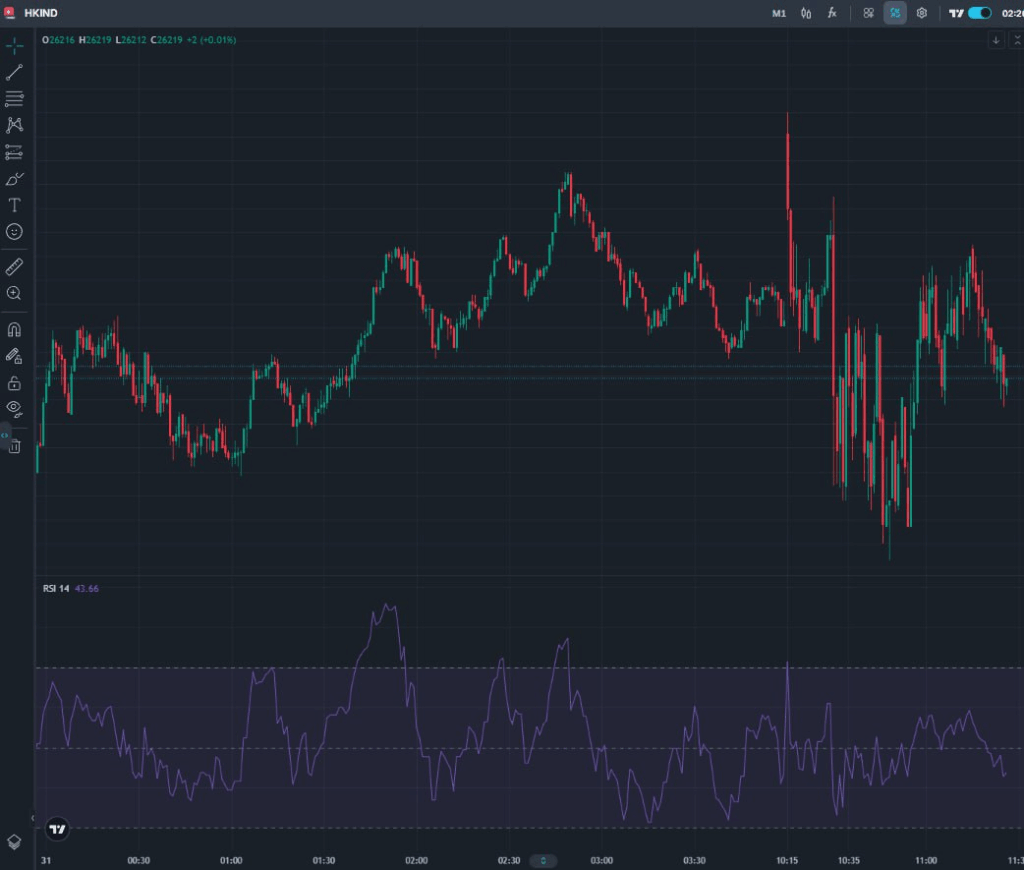Activate the zoom in tool
1024x870 pixels.
[x=14, y=293]
